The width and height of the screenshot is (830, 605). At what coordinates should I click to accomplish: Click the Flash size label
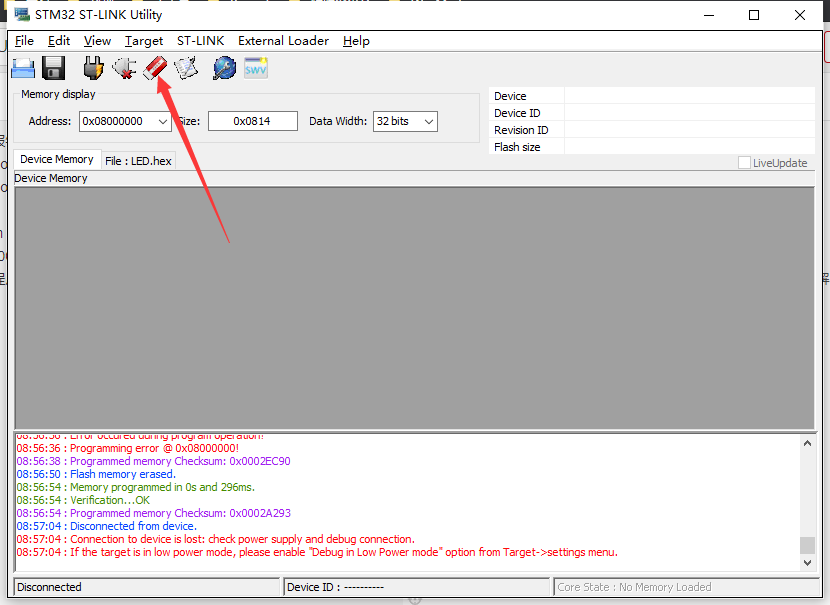pos(517,147)
